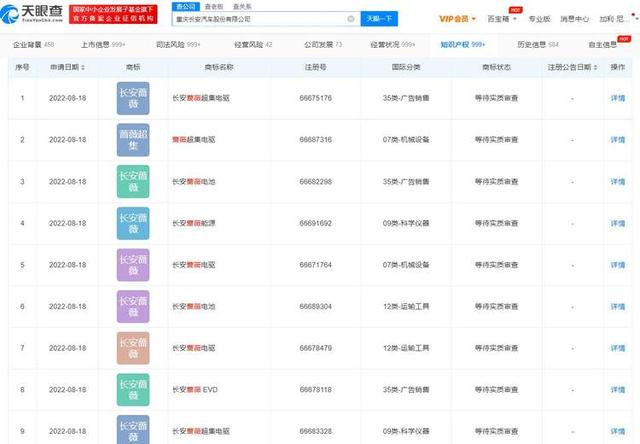The width and height of the screenshot is (640, 444).
Task: Select 查关系 search mode tab
Action: (242, 7)
